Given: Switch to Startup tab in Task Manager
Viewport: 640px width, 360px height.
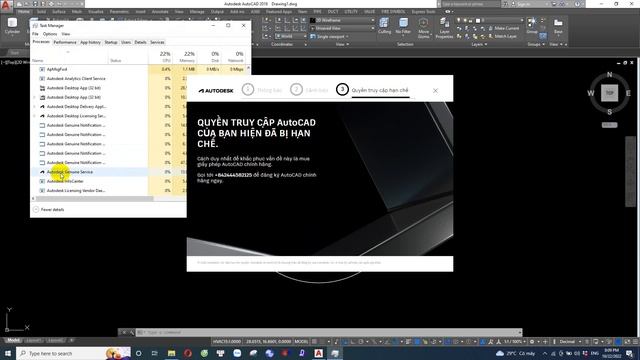Looking at the screenshot, I should pos(111,42).
